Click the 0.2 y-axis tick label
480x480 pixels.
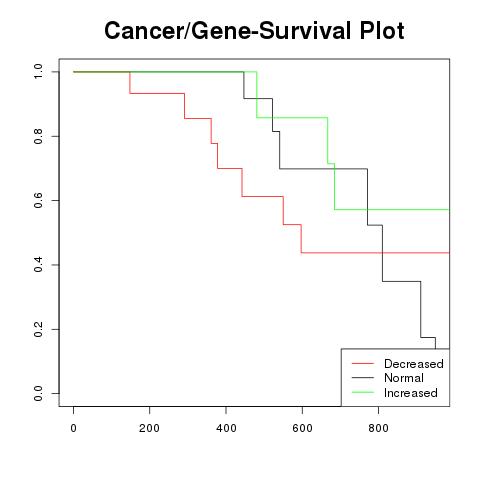pyautogui.click(x=38, y=329)
